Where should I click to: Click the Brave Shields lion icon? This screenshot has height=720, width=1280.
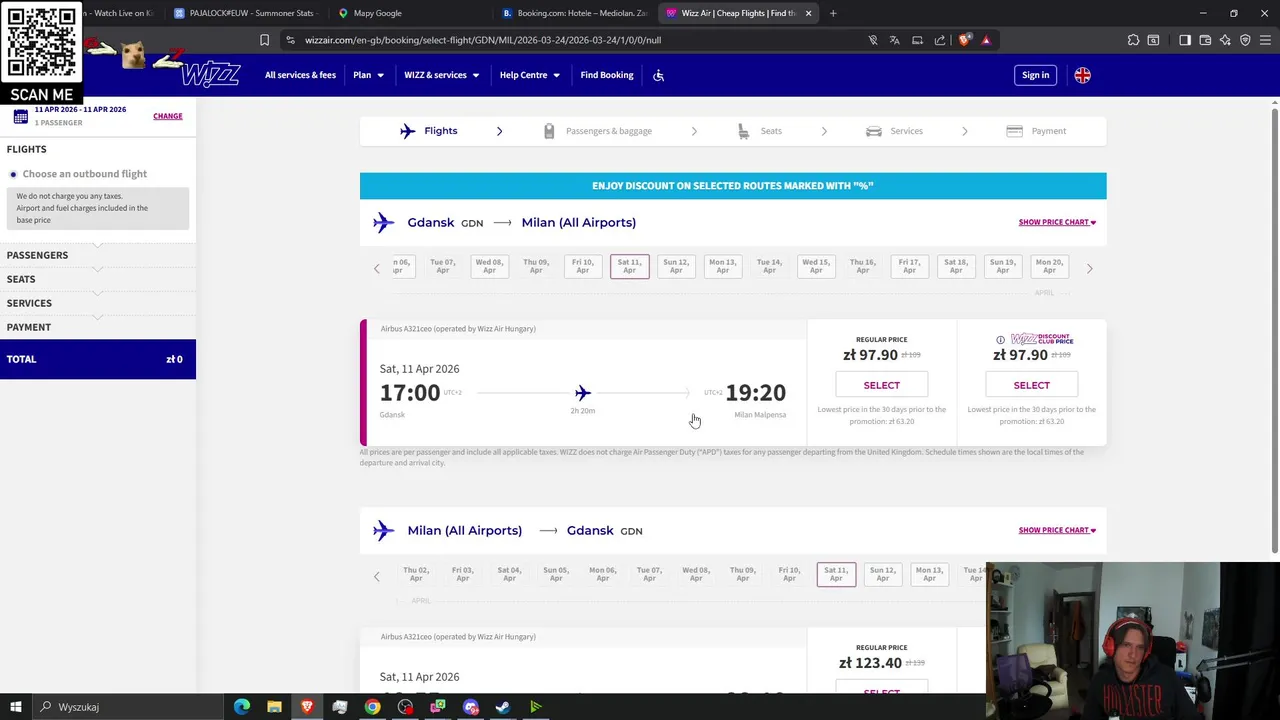click(964, 40)
